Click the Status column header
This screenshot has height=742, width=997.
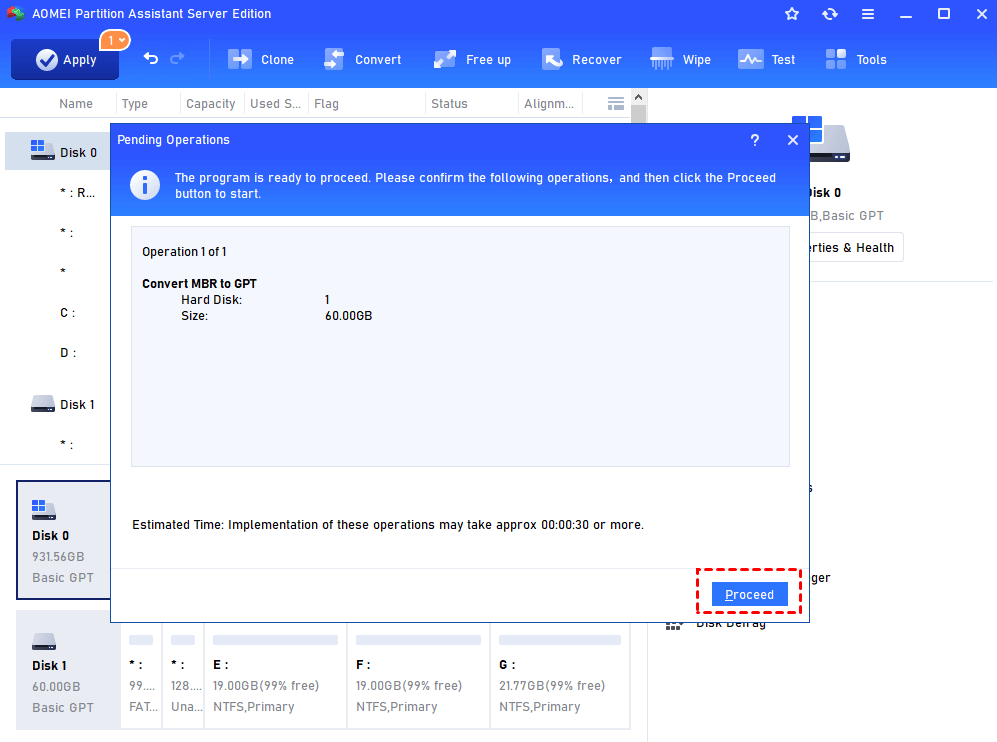pyautogui.click(x=450, y=104)
